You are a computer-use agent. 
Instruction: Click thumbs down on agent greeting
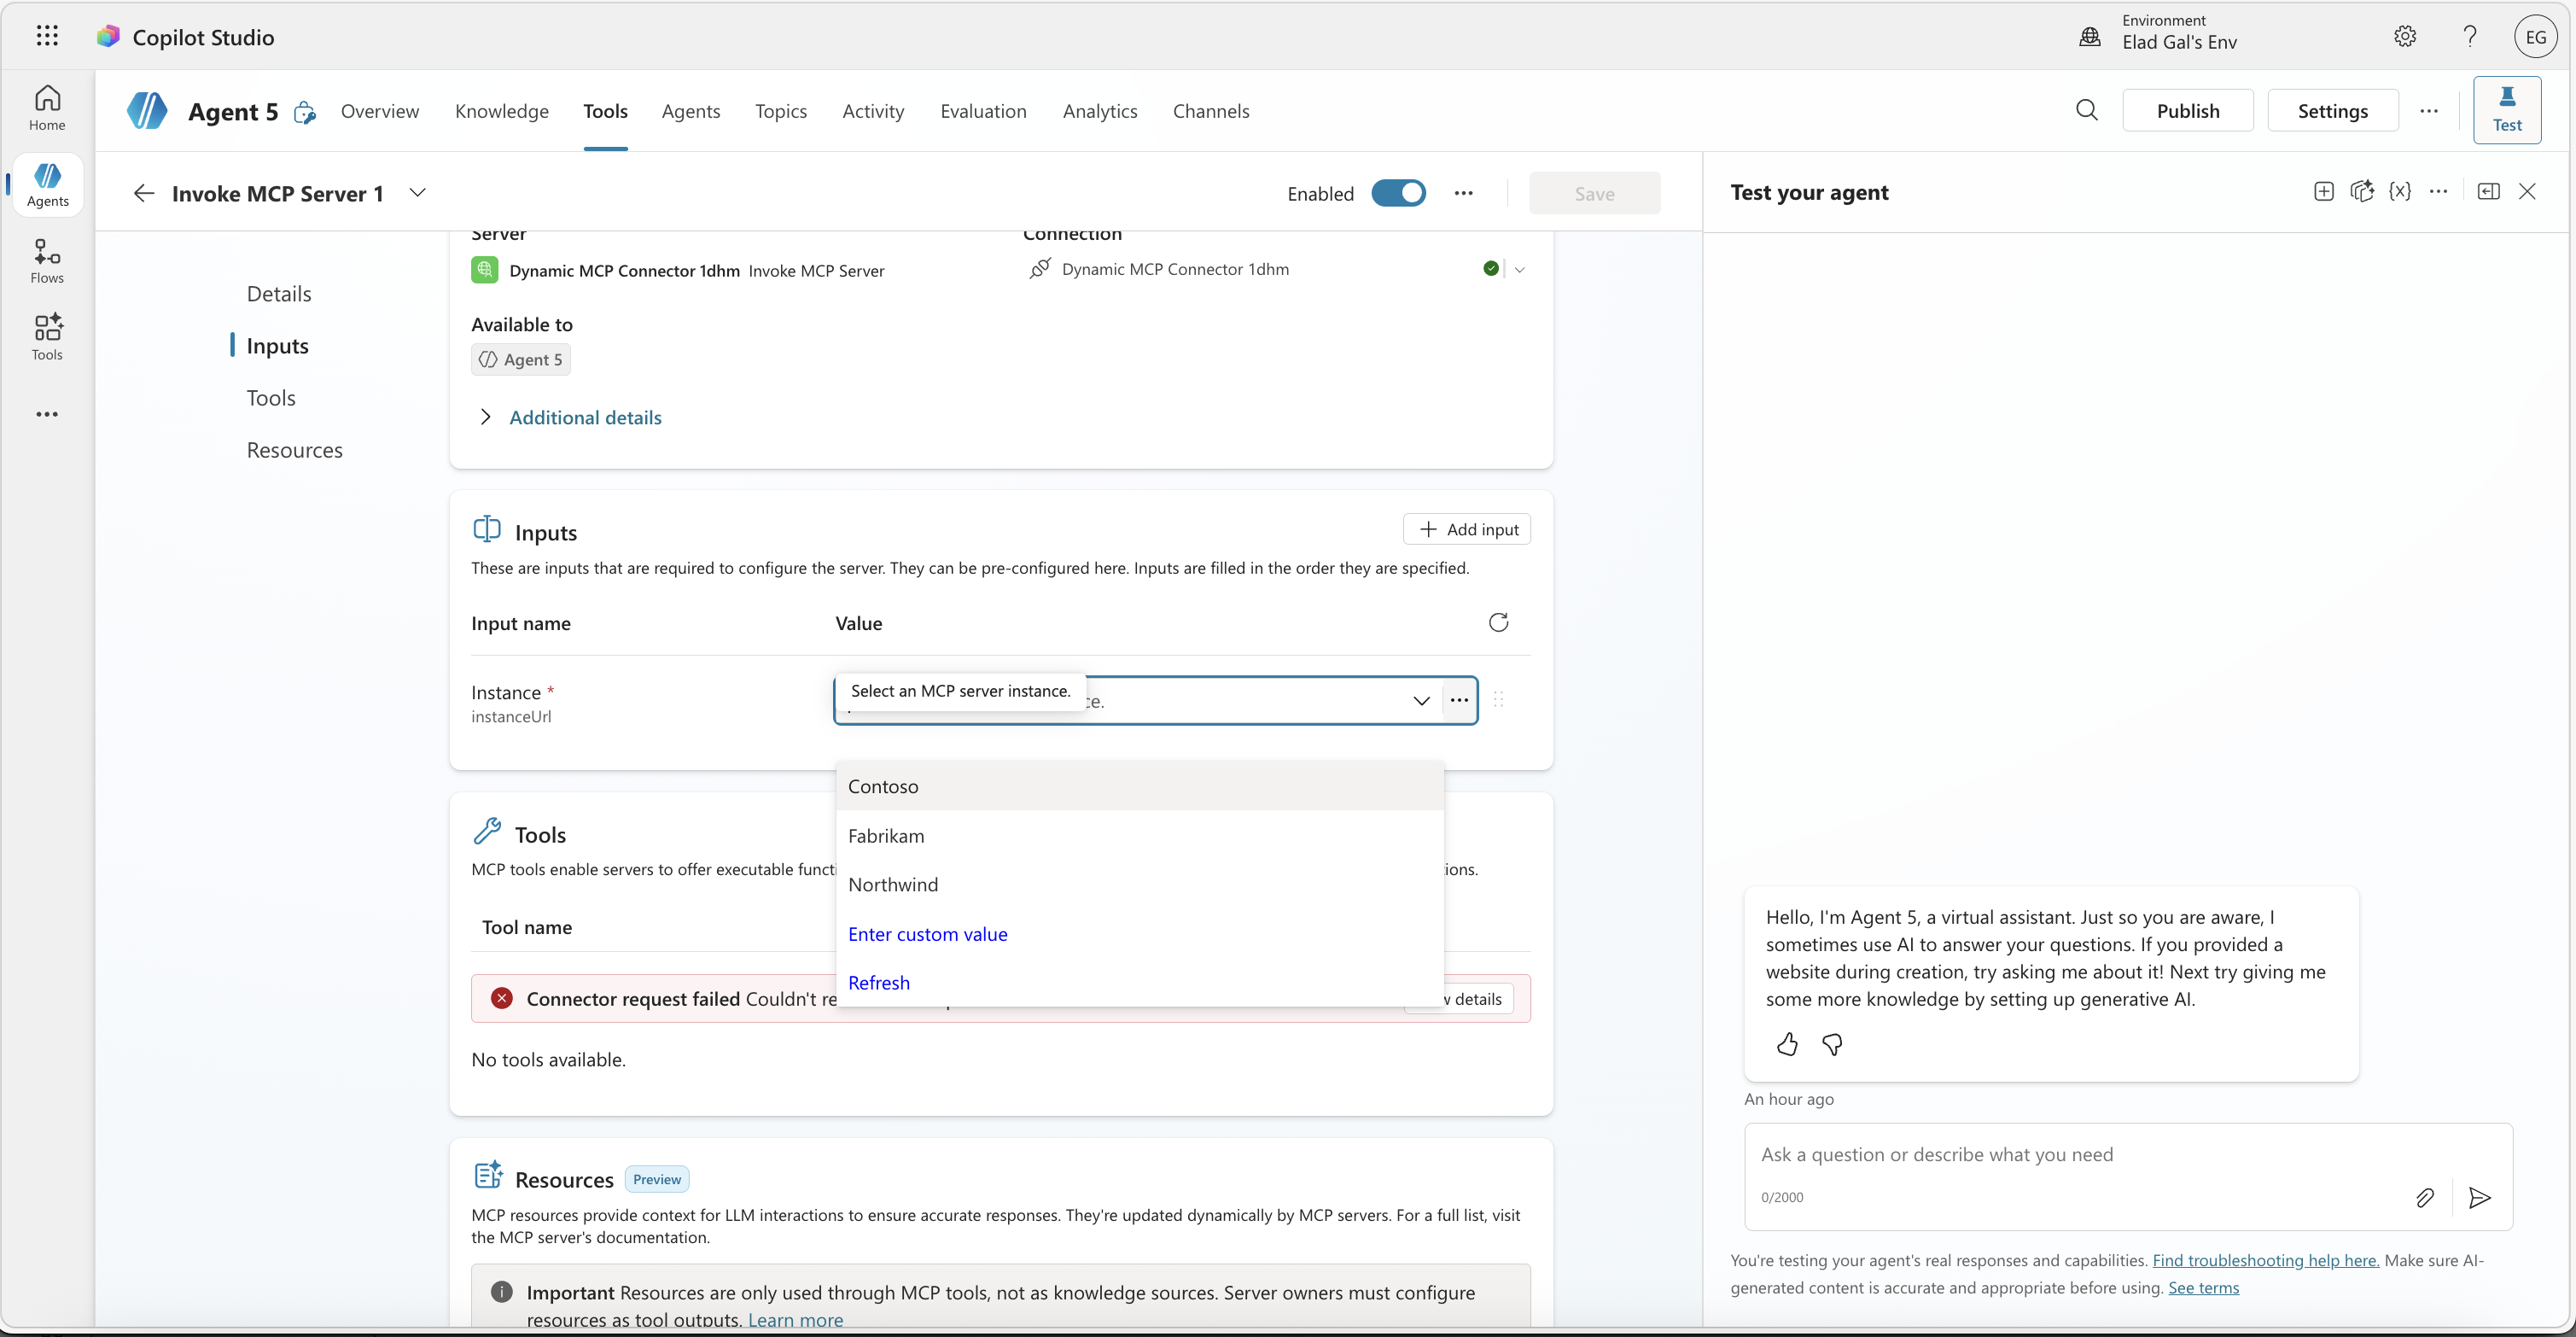click(1832, 1044)
